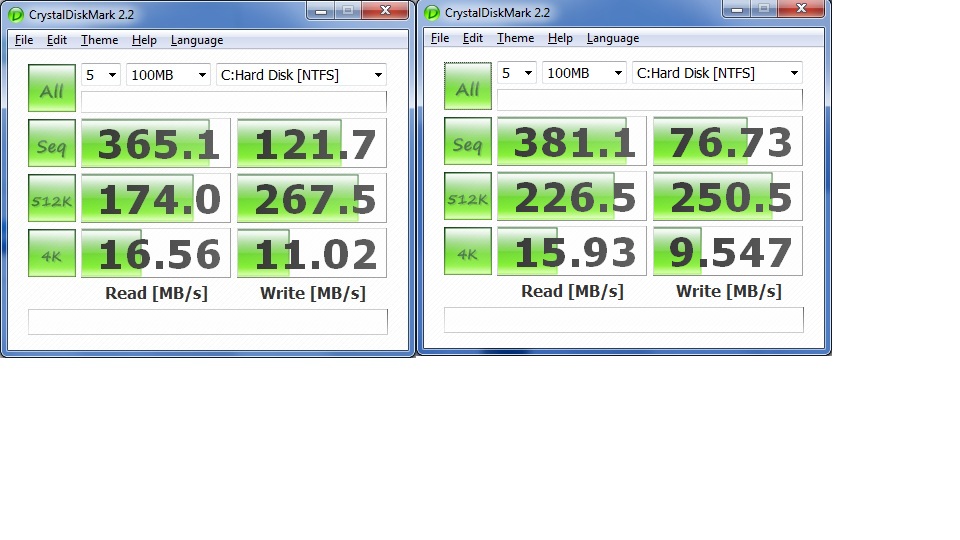Click 4K read value 15.93
This screenshot has height=540, width=960.
pos(572,251)
